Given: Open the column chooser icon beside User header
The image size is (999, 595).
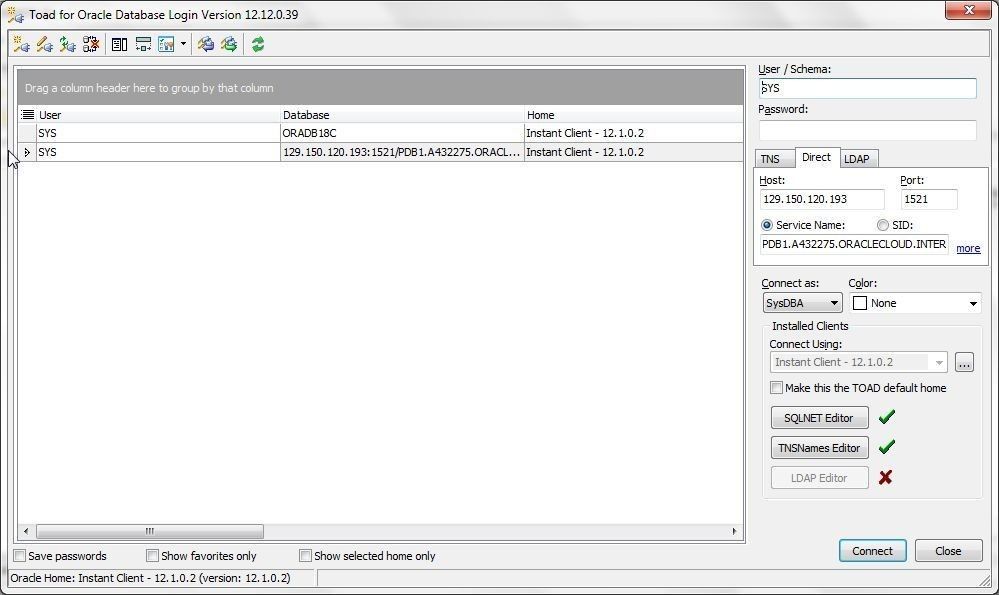Looking at the screenshot, I should coord(27,115).
